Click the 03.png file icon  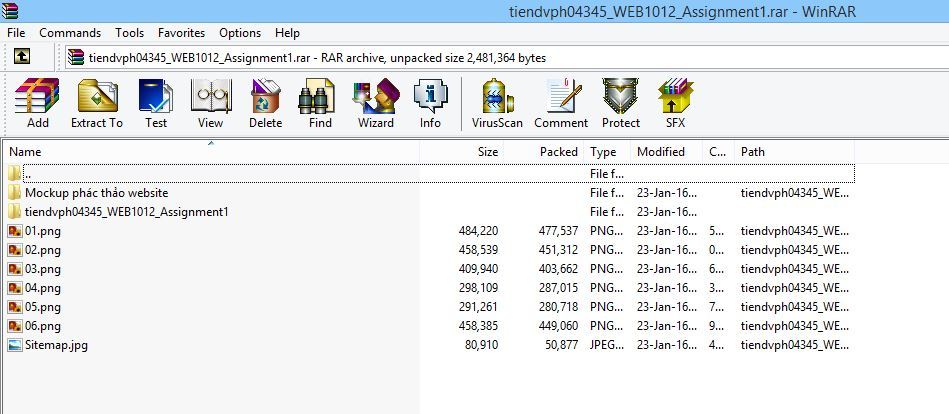coord(15,269)
